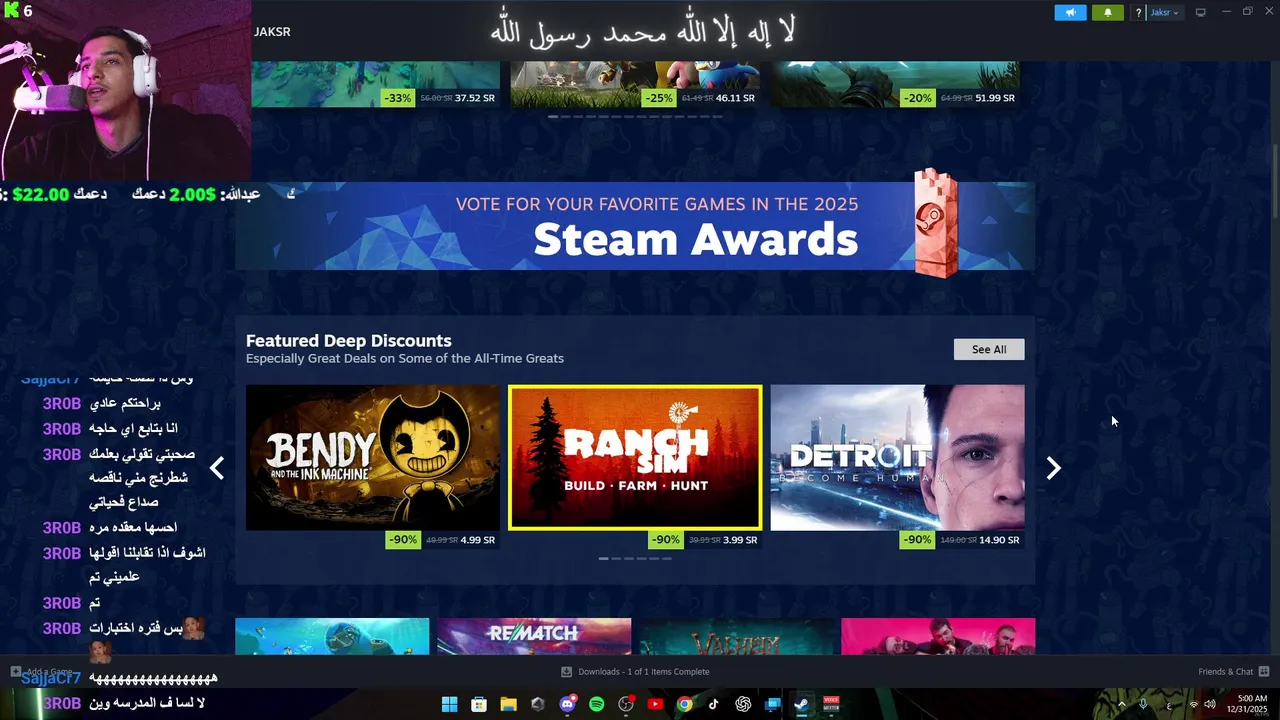Open Google Chrome from taskbar

[684, 704]
